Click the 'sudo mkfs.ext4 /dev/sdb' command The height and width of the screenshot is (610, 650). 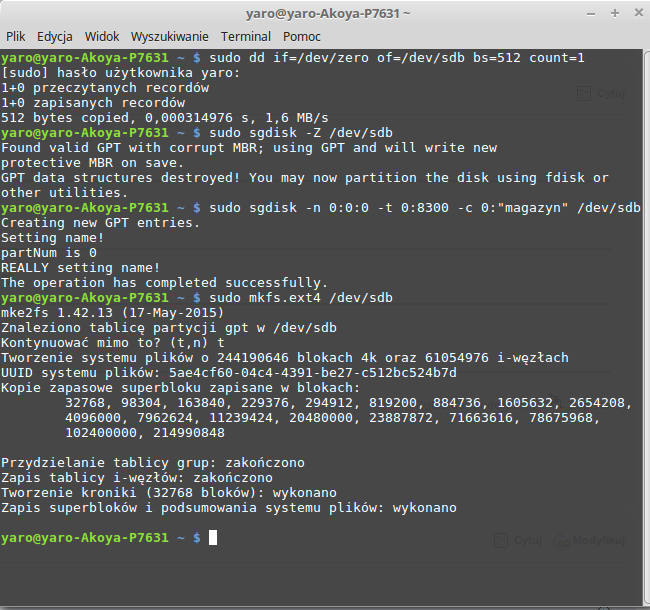[x=301, y=298]
